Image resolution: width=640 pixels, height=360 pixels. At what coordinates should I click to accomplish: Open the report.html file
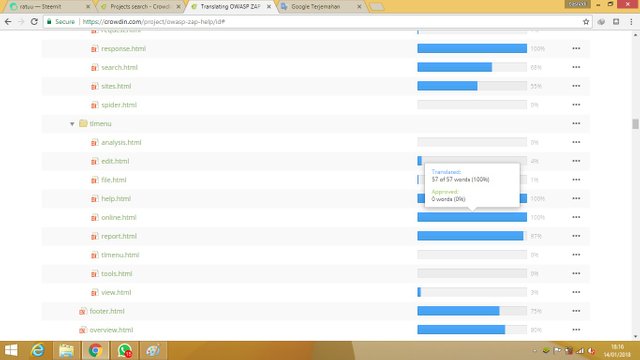[x=119, y=236]
